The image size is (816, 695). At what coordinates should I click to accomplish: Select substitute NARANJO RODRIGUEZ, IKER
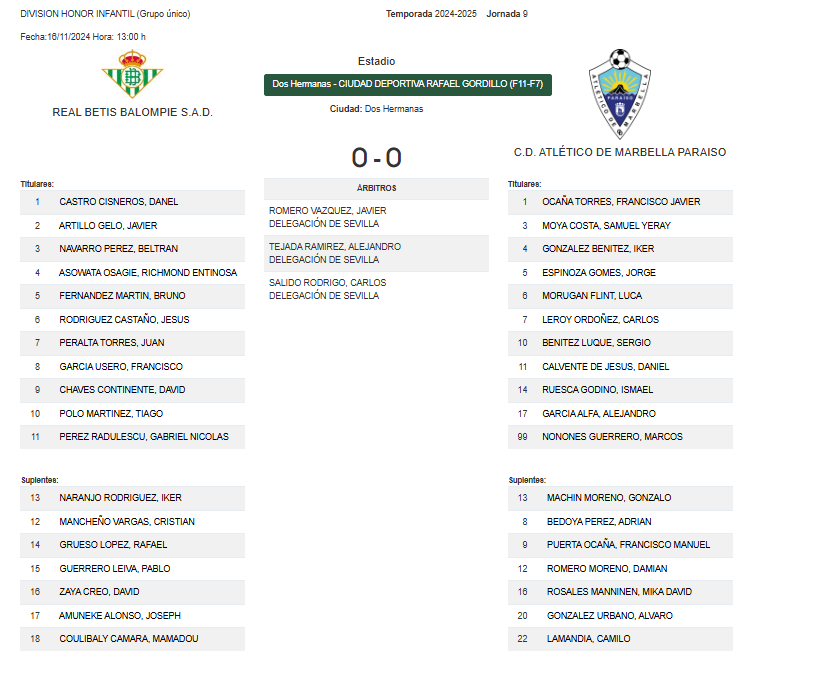click(120, 498)
